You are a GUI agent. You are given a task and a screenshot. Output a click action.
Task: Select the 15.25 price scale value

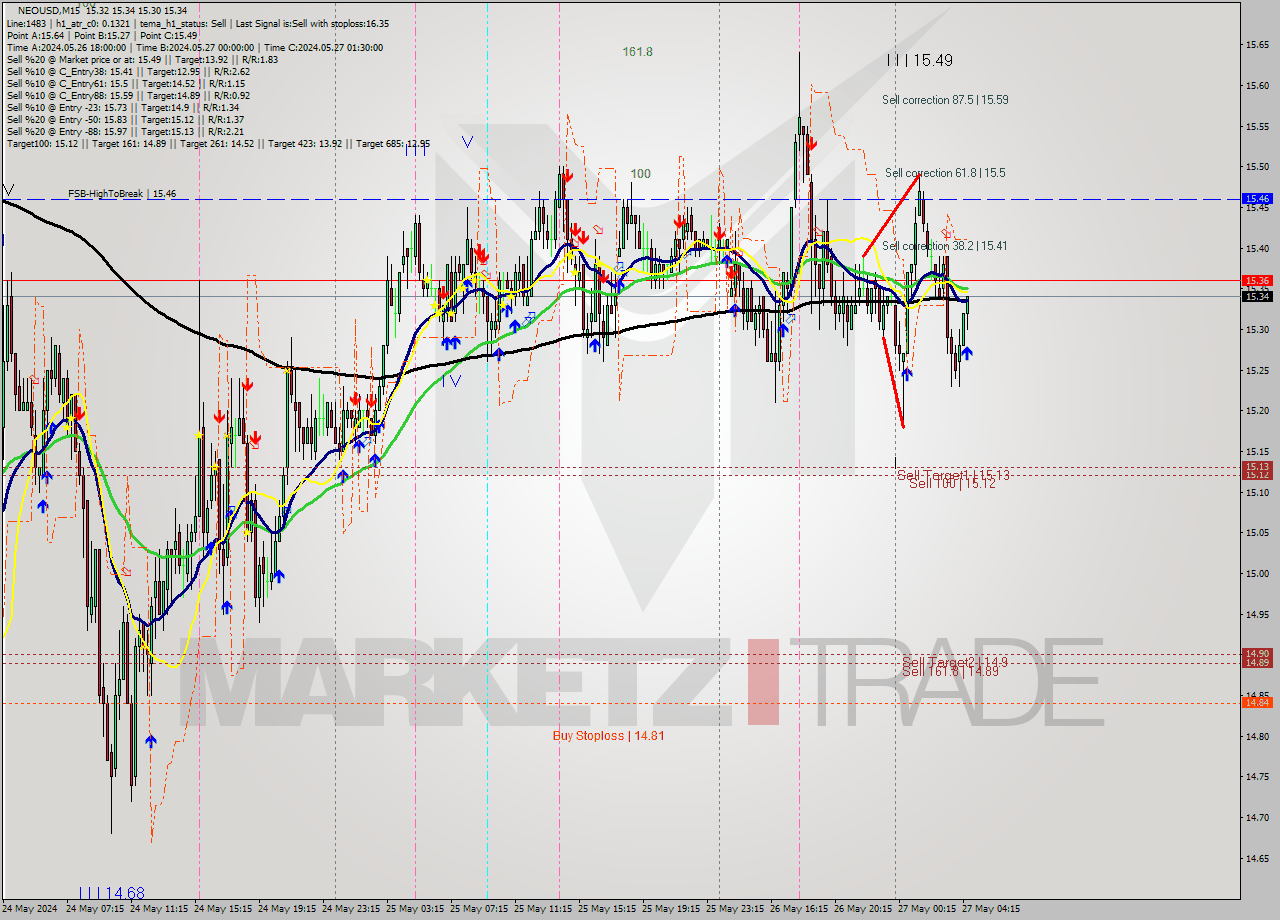pyautogui.click(x=1257, y=370)
